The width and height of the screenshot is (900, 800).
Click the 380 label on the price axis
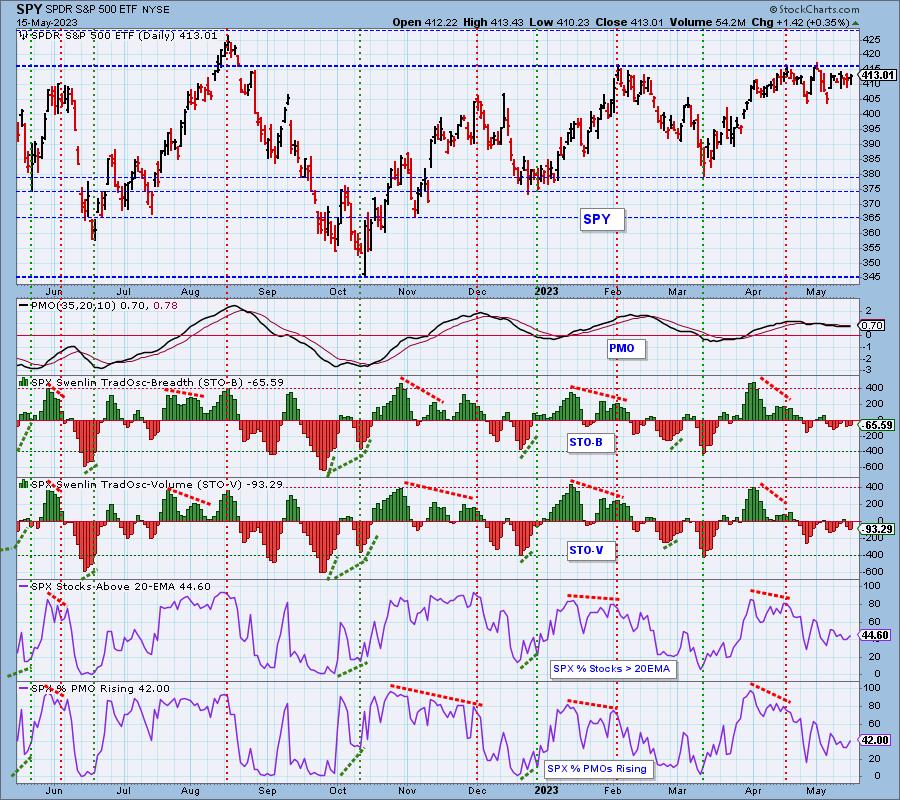(871, 174)
